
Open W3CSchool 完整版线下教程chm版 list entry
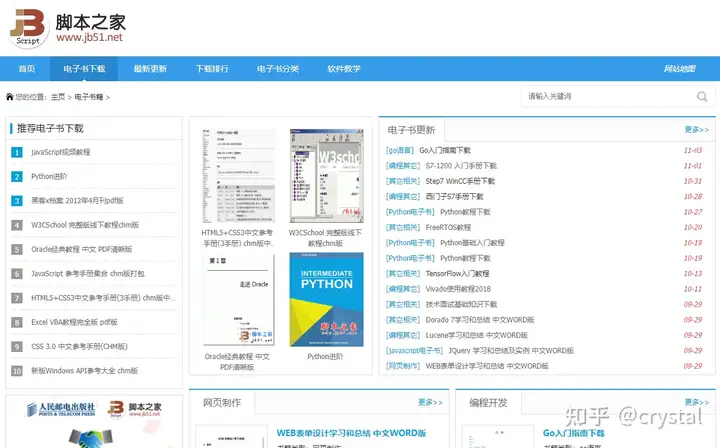[85, 225]
